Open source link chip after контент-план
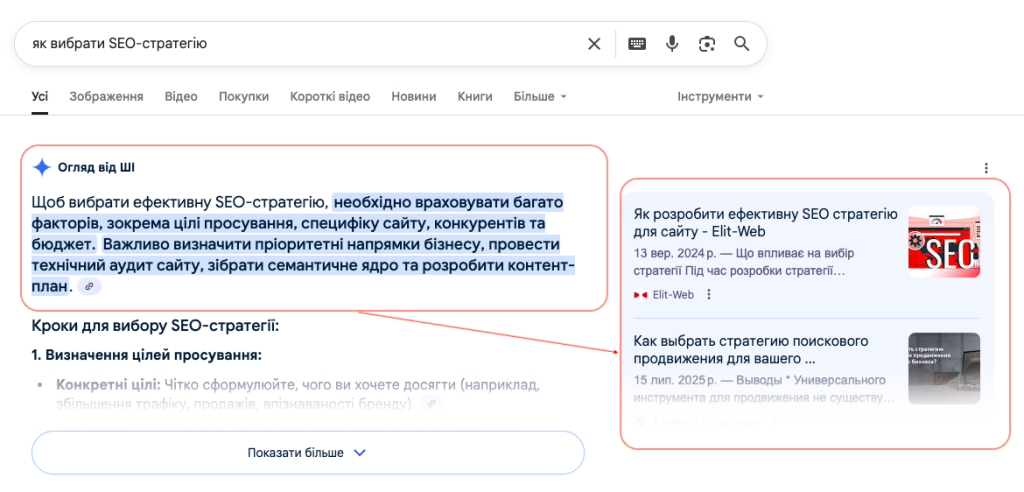This screenshot has height=492, width=1024. pyautogui.click(x=89, y=286)
